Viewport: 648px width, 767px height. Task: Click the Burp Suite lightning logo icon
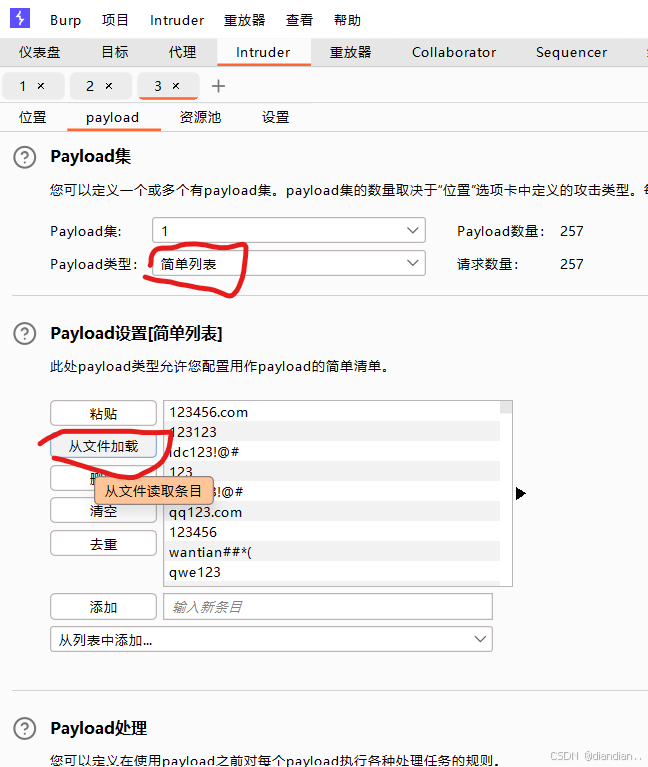pos(20,18)
